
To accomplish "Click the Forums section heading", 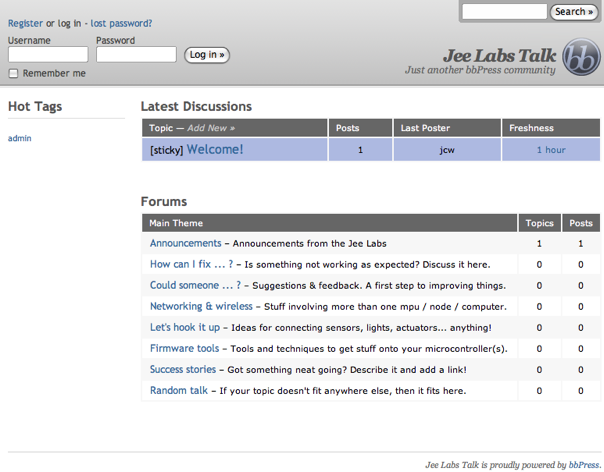I will pyautogui.click(x=164, y=202).
